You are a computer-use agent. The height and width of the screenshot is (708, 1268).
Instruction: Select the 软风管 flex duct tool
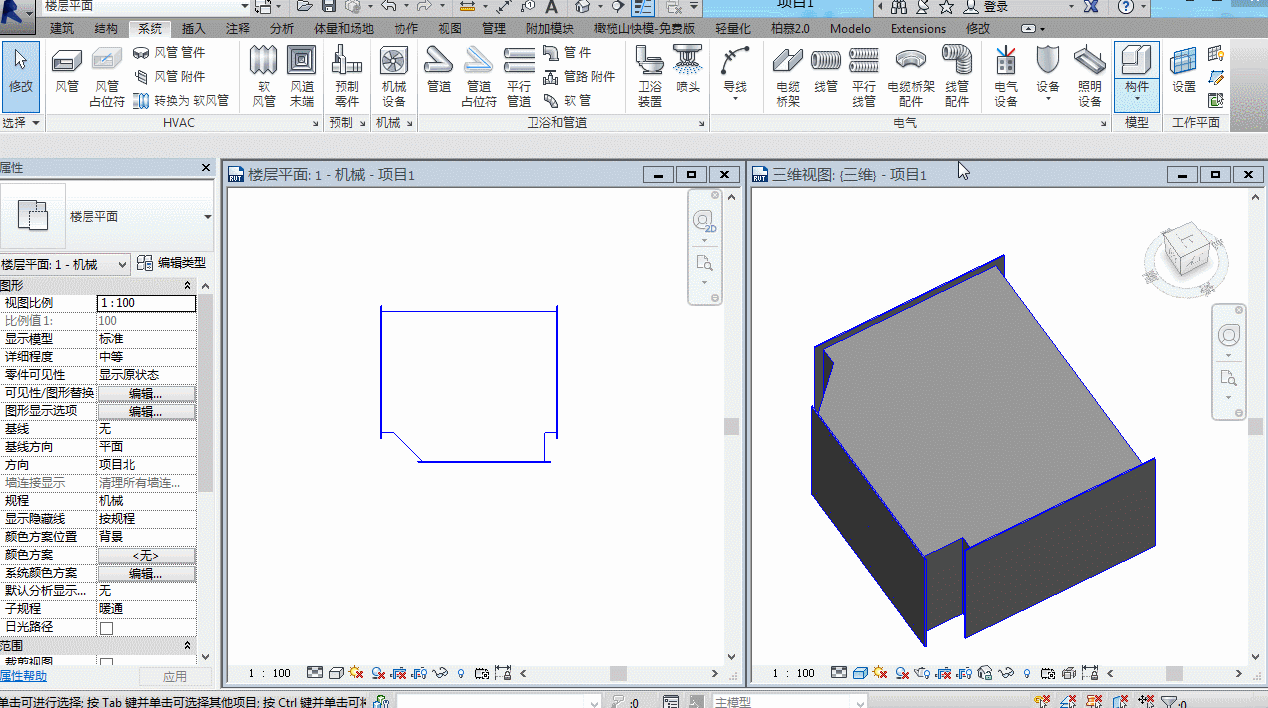pos(264,76)
